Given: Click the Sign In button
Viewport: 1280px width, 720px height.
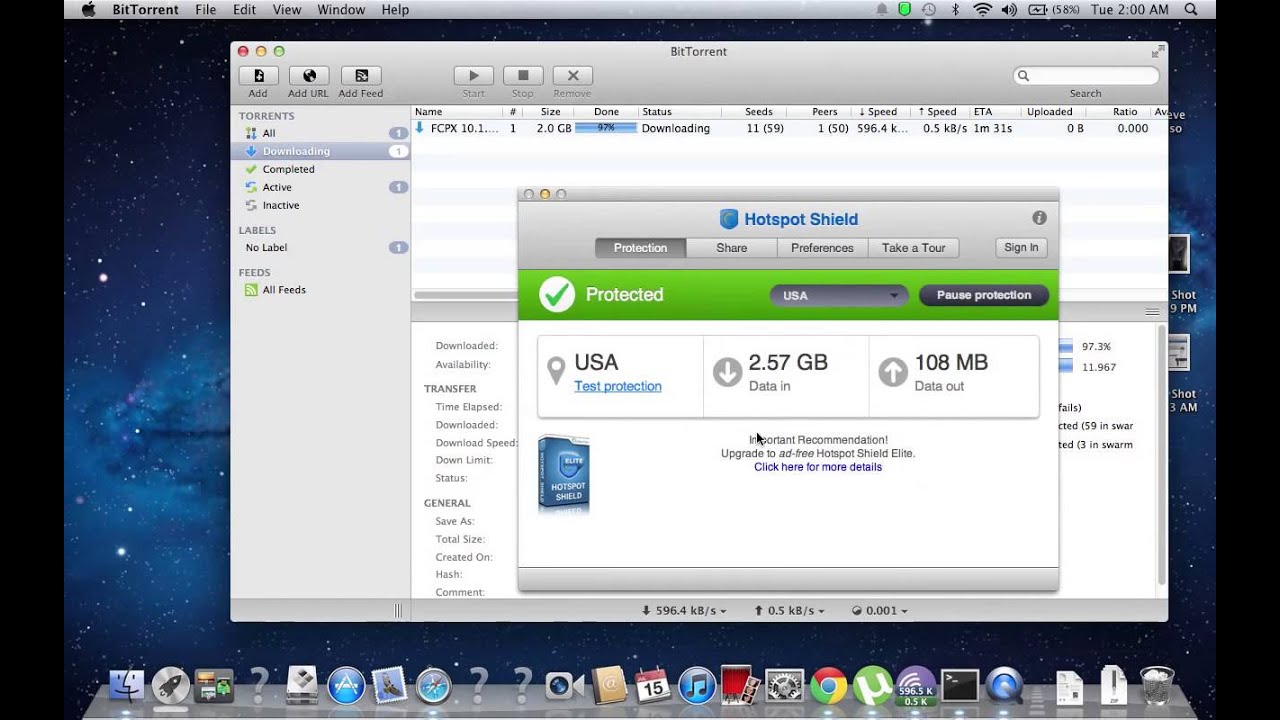Looking at the screenshot, I should (1021, 248).
